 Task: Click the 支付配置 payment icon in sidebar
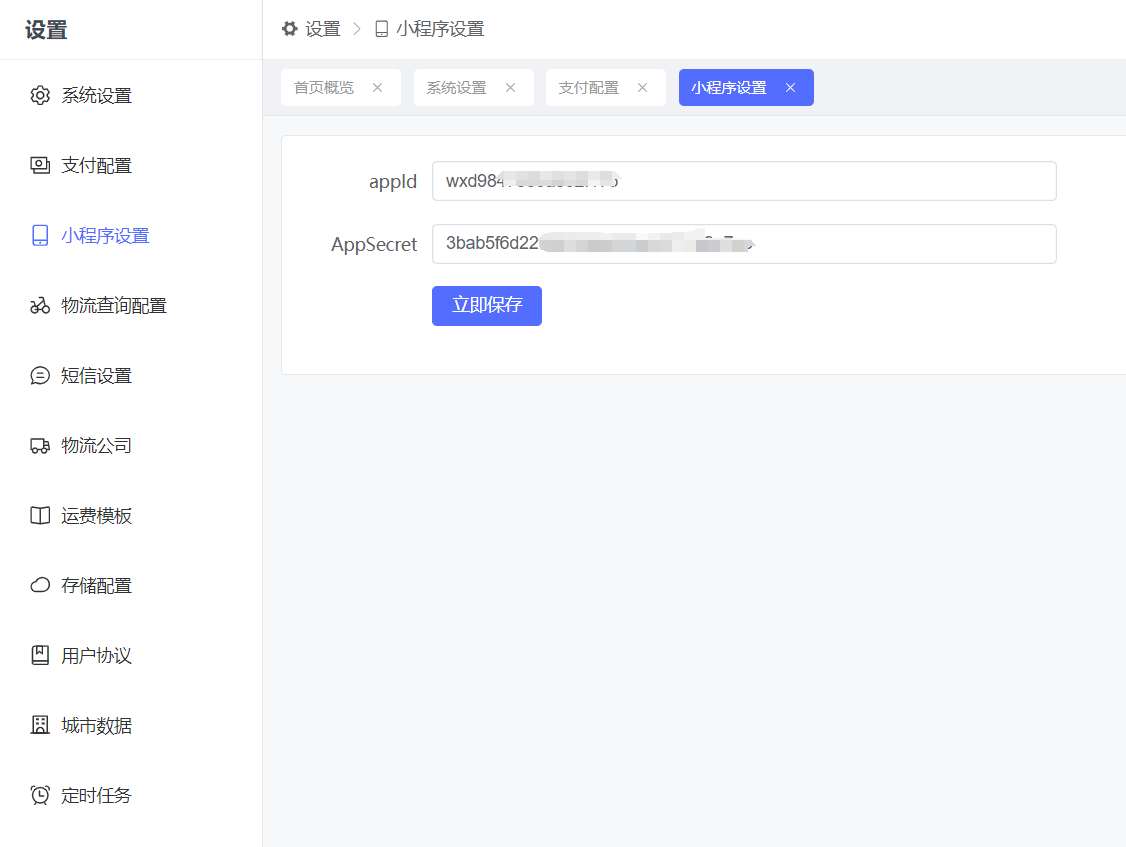click(x=40, y=165)
